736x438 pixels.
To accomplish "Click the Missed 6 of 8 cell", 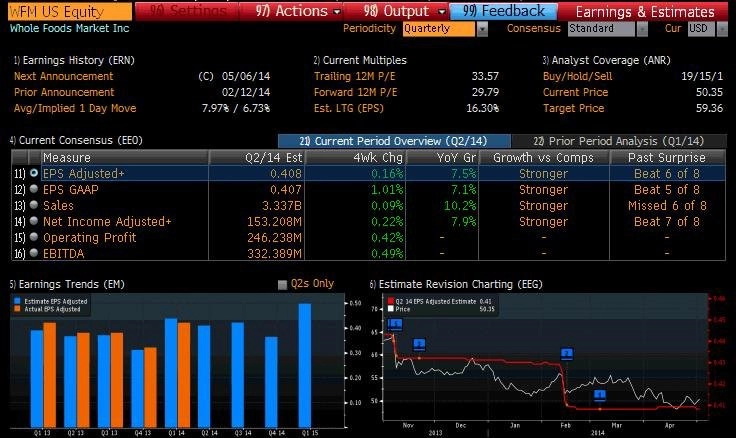I will point(667,206).
